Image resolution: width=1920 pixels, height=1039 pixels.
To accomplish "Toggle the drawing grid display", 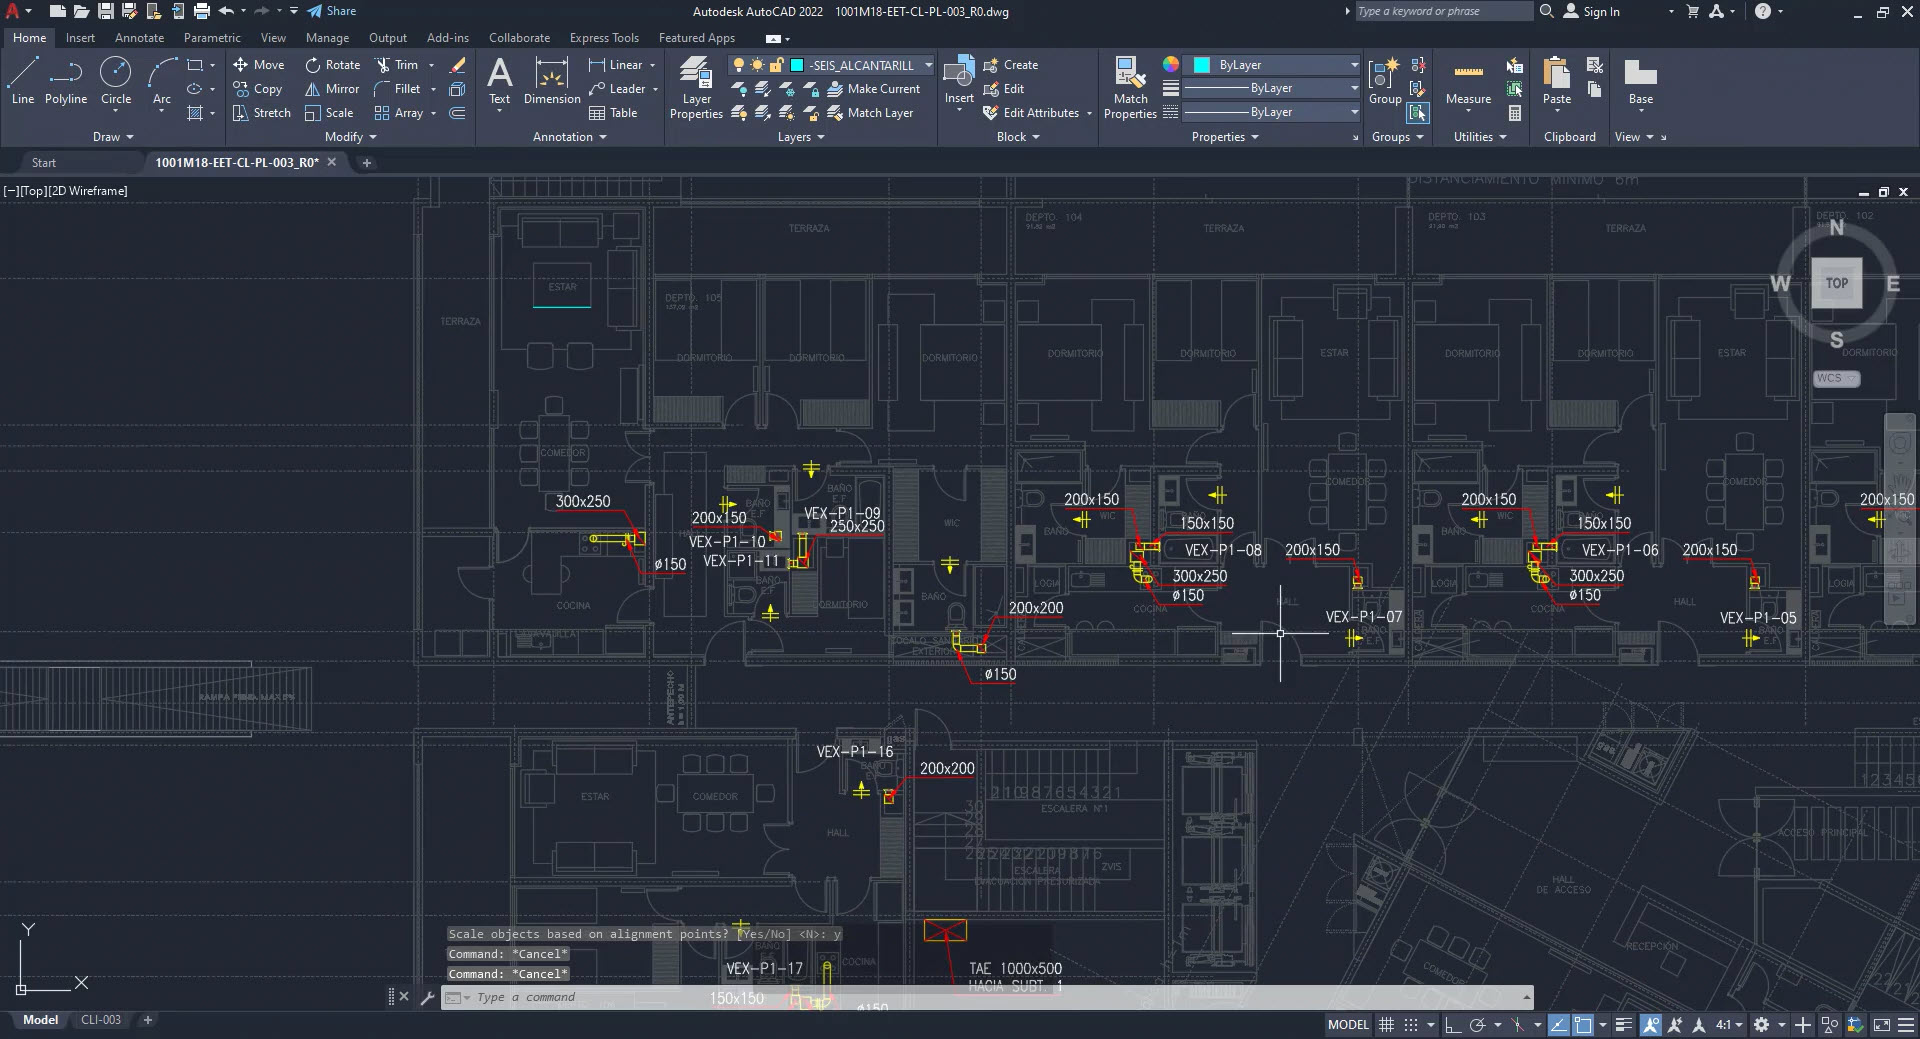I will pos(1386,1025).
